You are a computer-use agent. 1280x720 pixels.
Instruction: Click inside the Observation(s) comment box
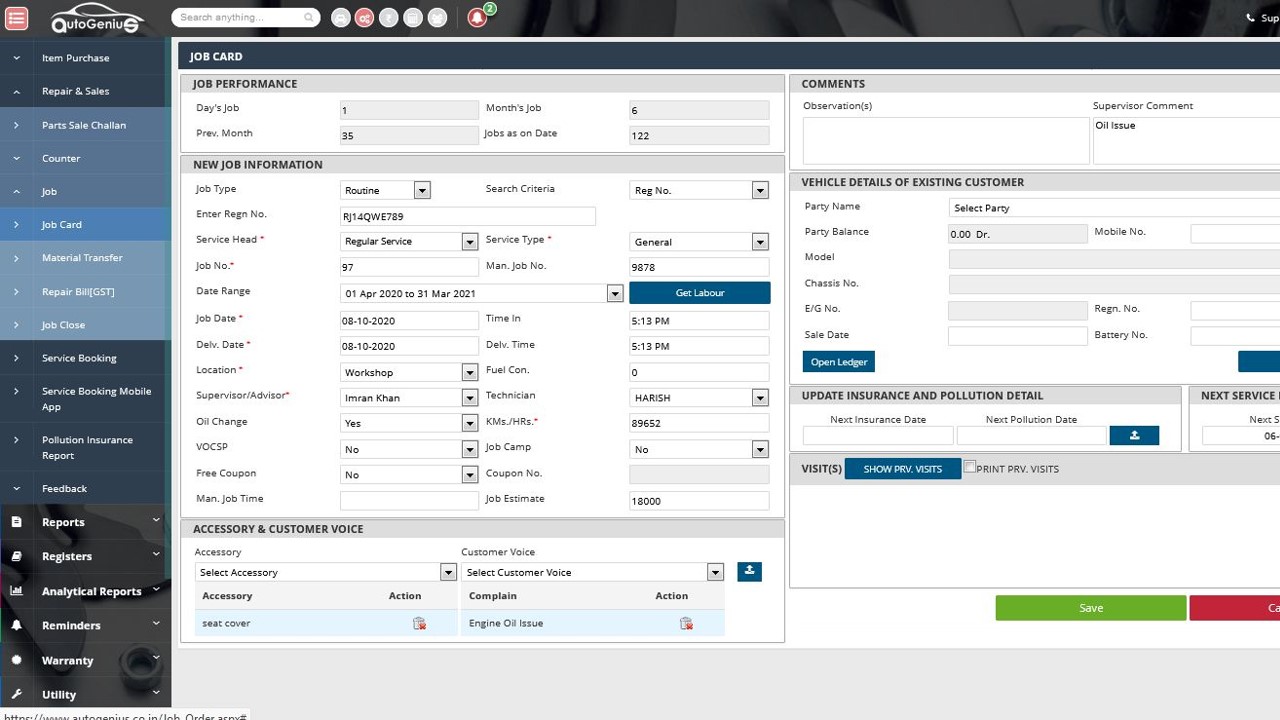point(944,140)
